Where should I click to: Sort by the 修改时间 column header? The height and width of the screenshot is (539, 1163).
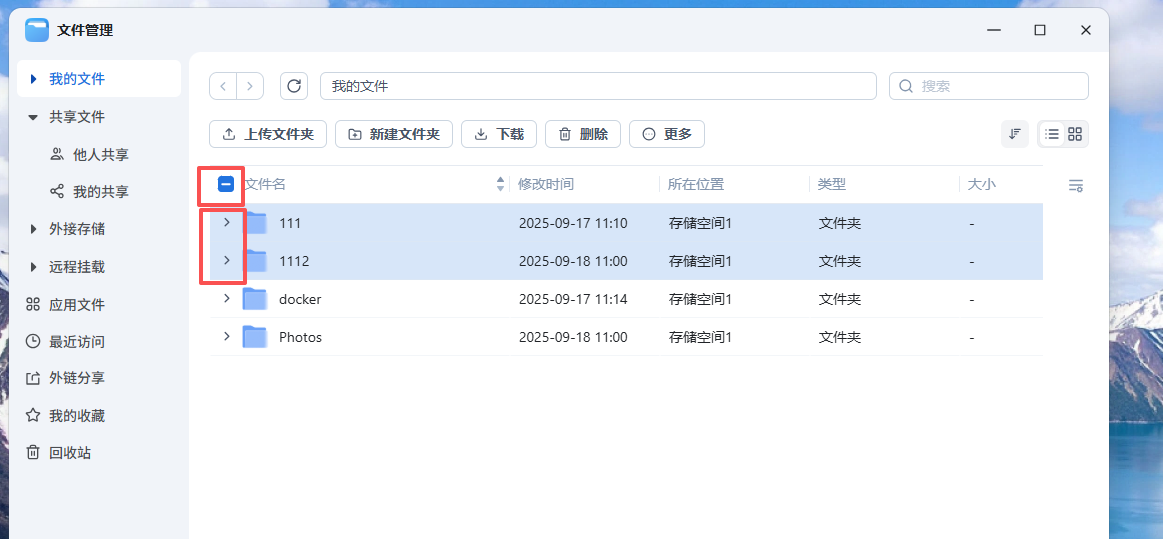coord(546,184)
